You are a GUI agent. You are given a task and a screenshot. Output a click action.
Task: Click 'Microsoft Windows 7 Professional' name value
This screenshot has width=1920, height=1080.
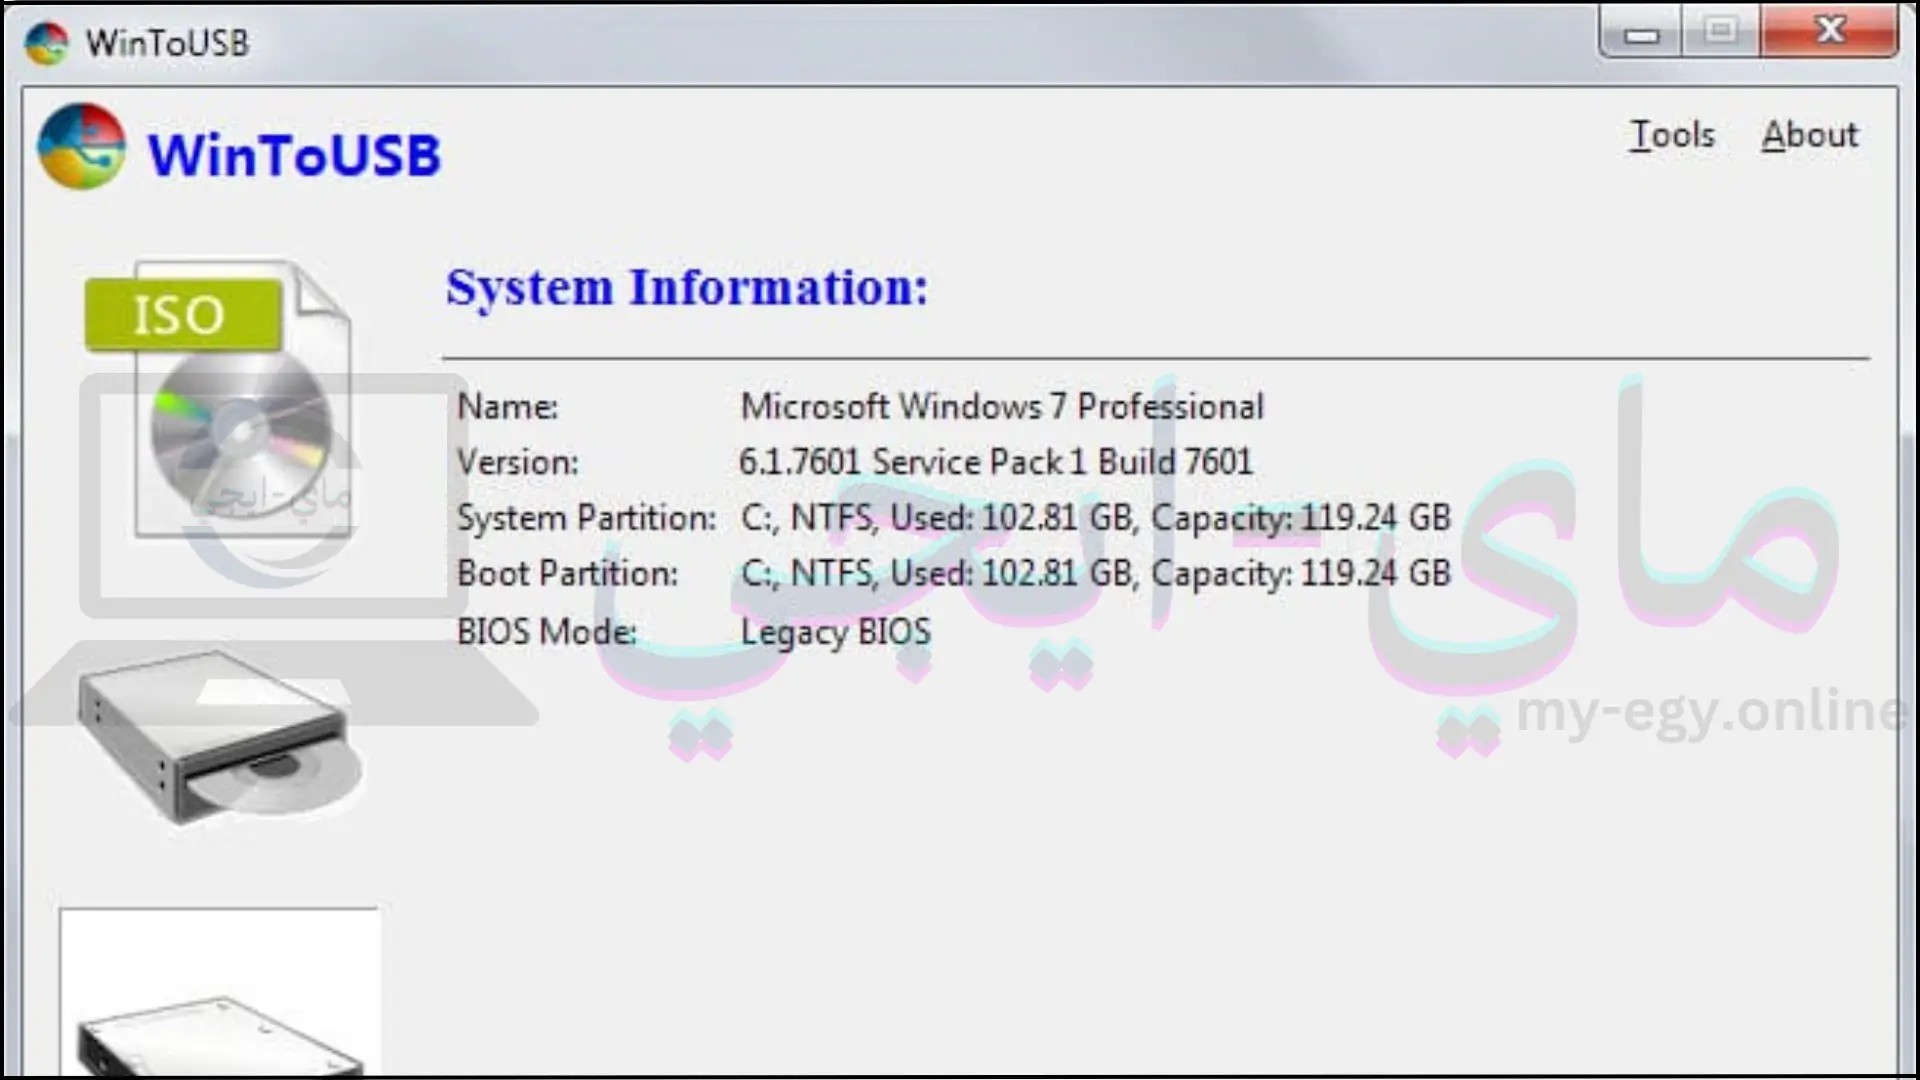tap(1002, 407)
